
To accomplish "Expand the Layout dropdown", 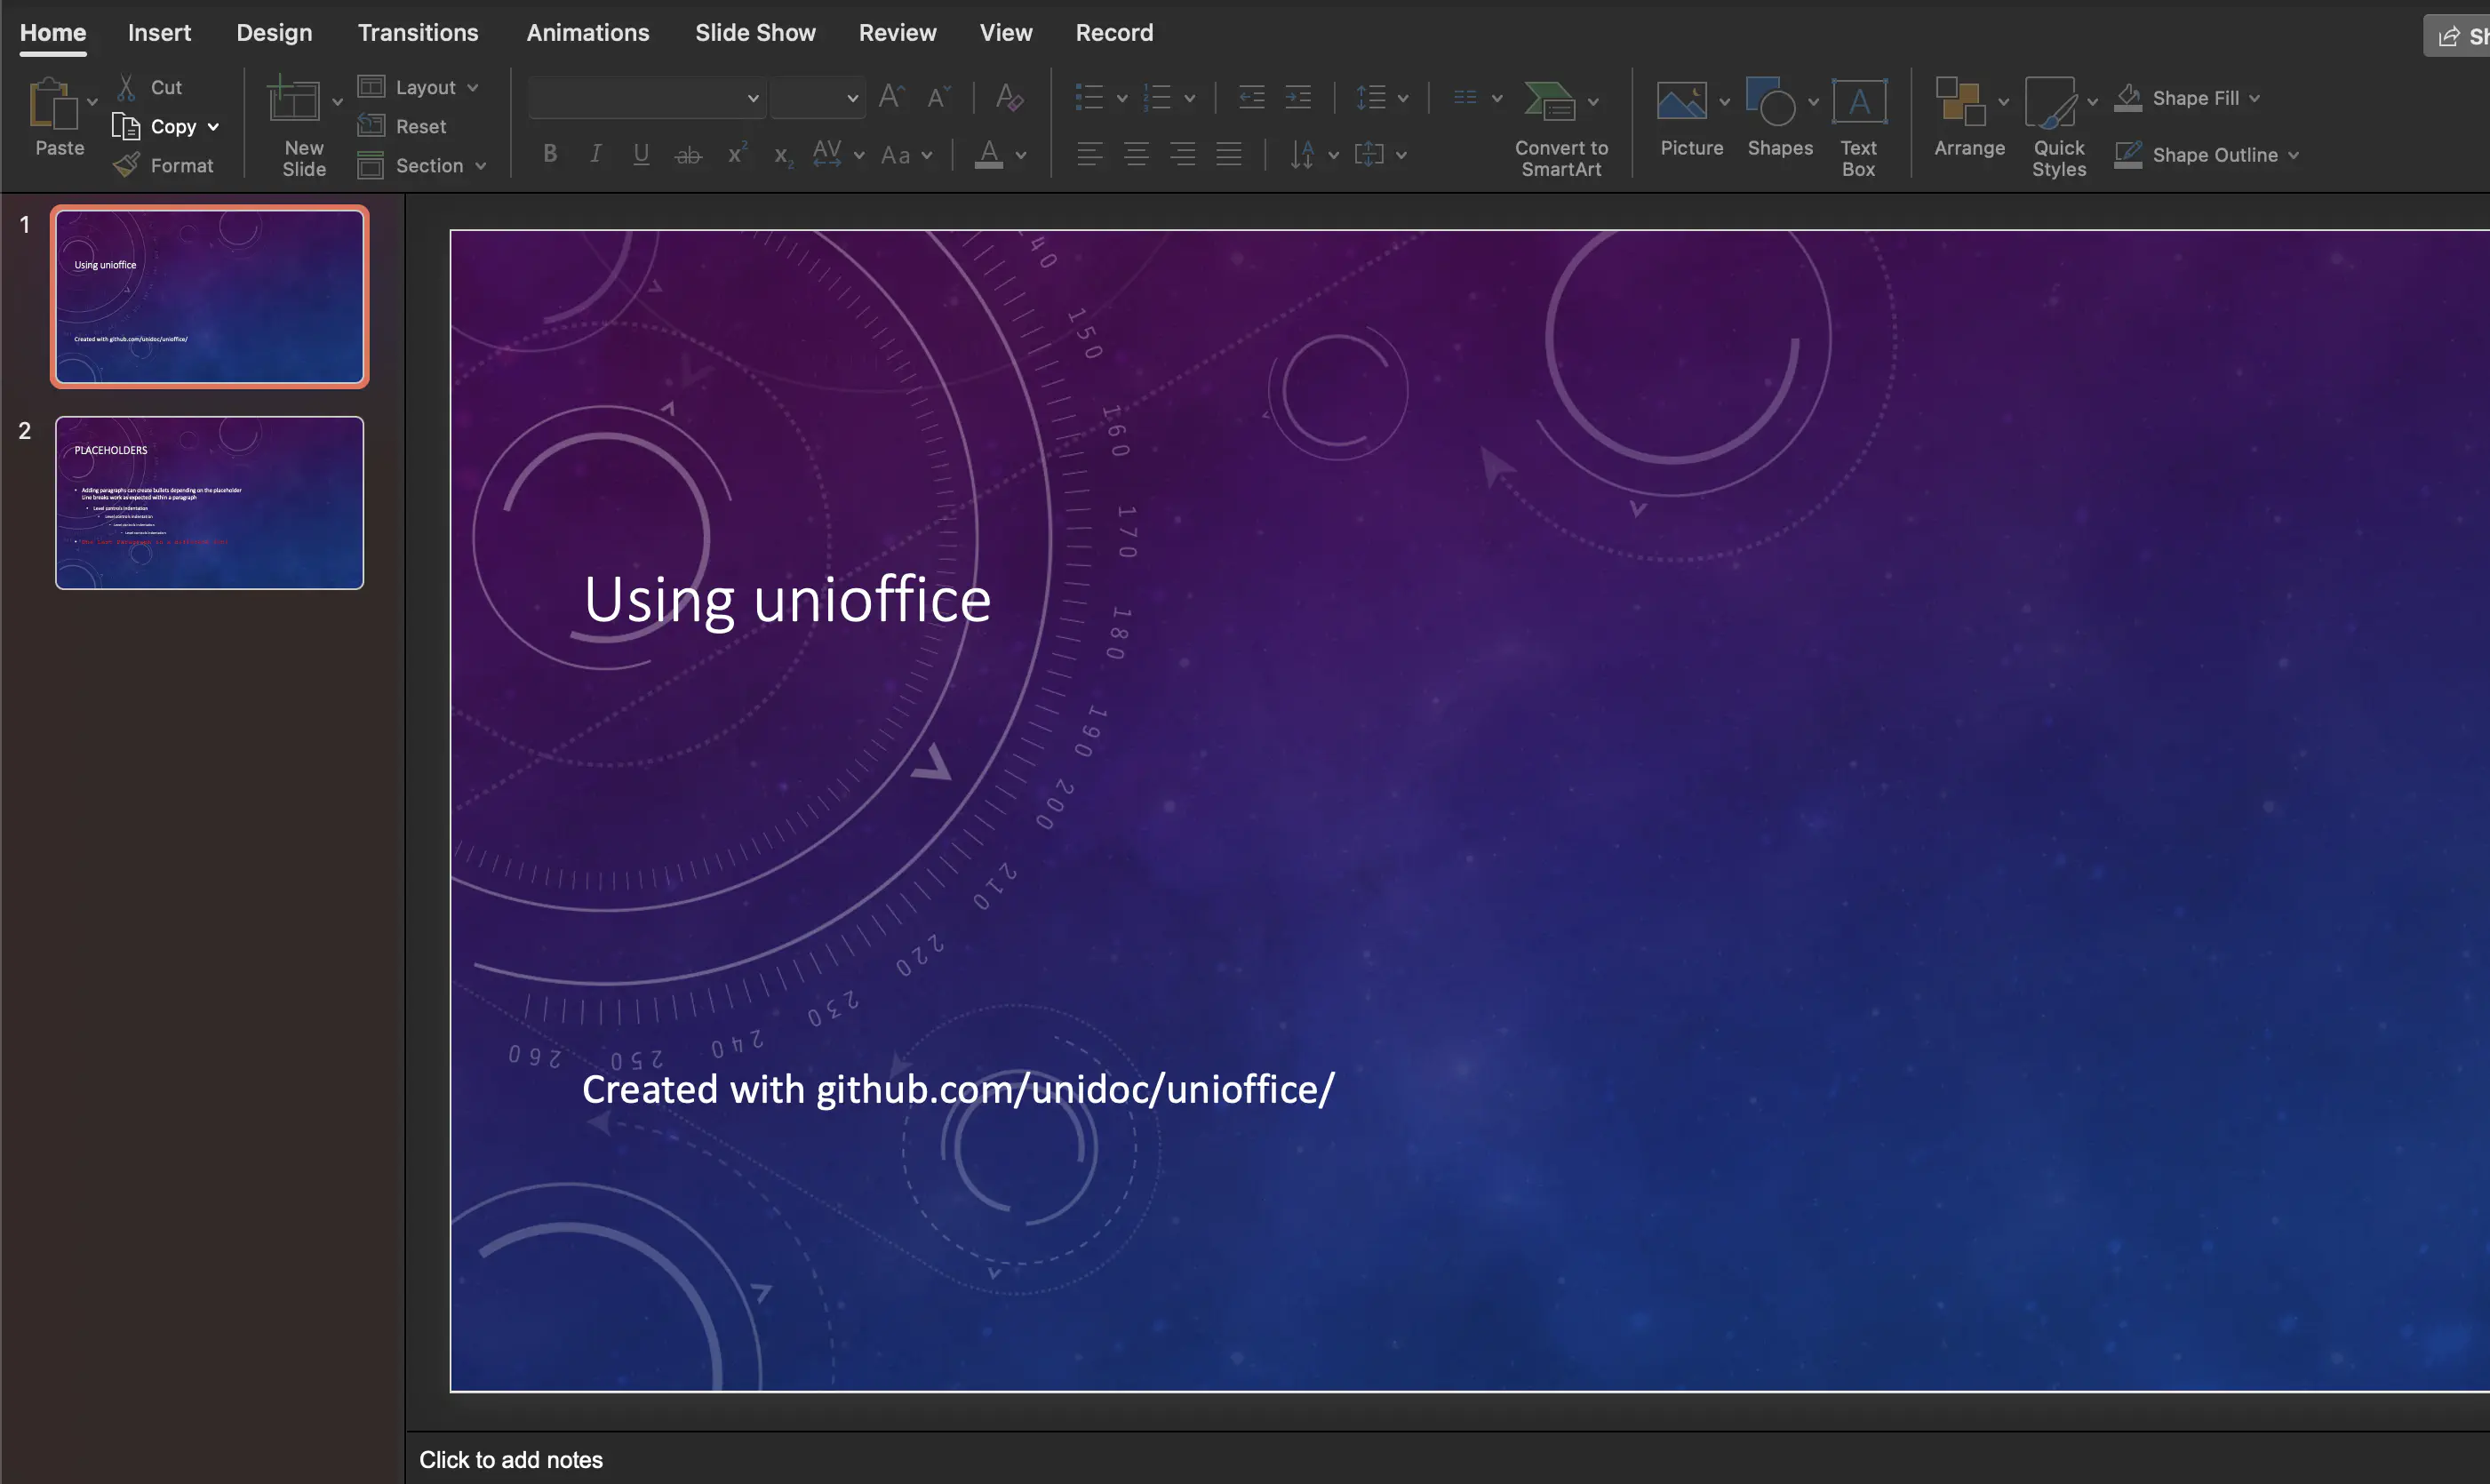I will pyautogui.click(x=472, y=88).
